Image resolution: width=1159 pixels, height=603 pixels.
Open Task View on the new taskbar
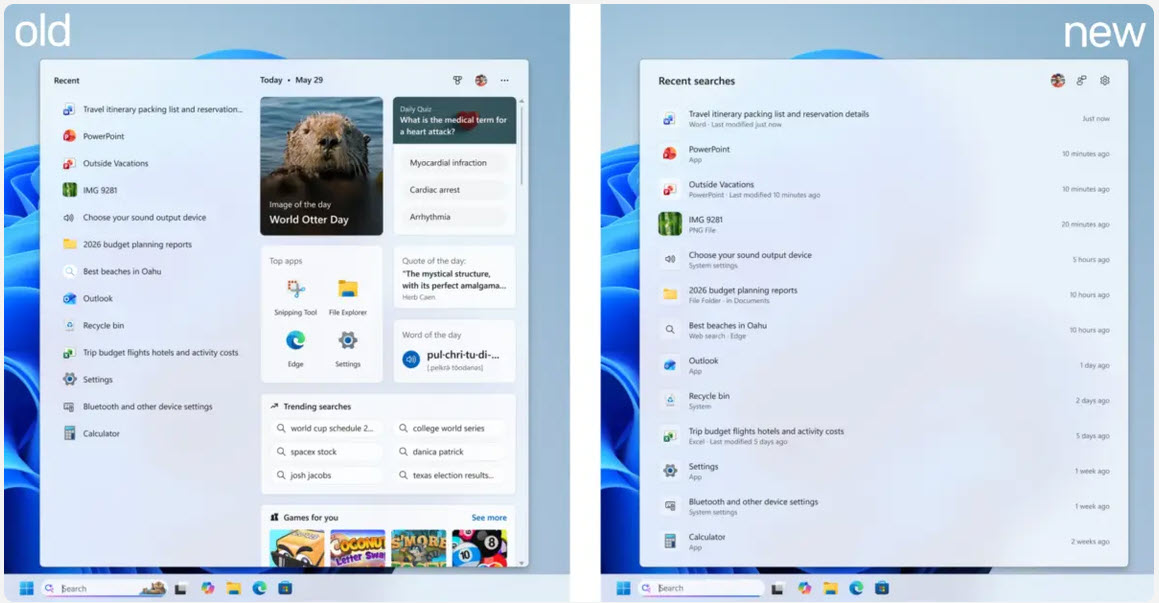pos(777,589)
